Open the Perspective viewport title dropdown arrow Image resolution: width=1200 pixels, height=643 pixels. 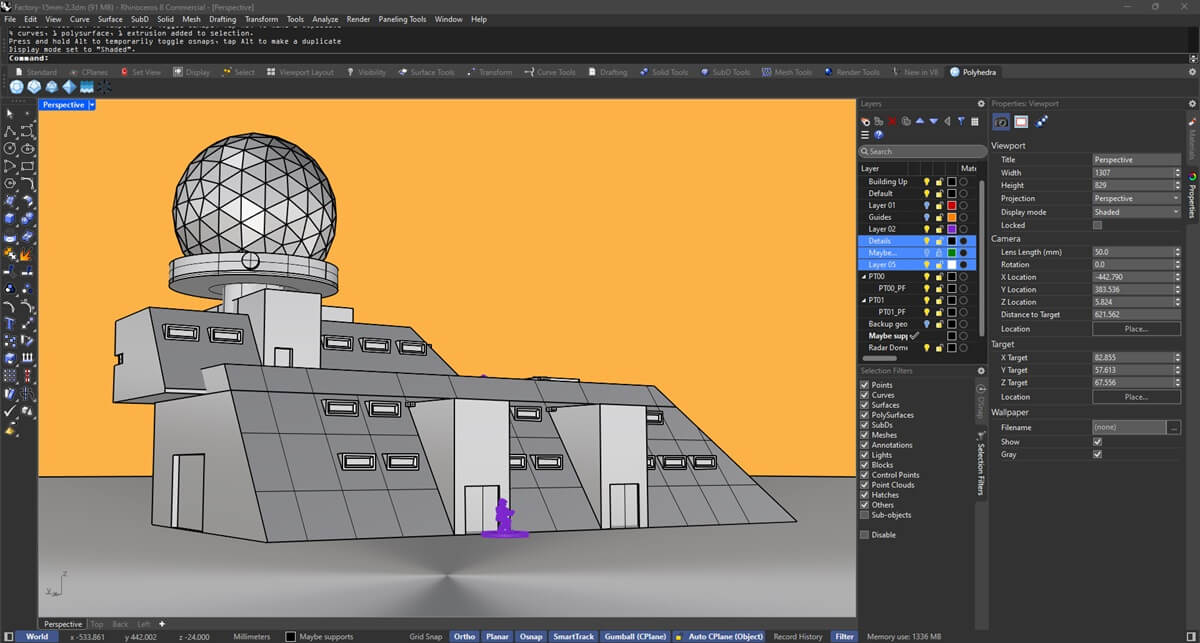click(x=92, y=105)
